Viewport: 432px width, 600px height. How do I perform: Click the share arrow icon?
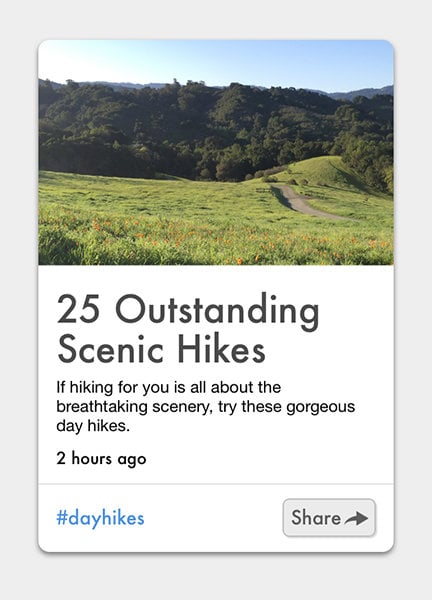[x=356, y=518]
